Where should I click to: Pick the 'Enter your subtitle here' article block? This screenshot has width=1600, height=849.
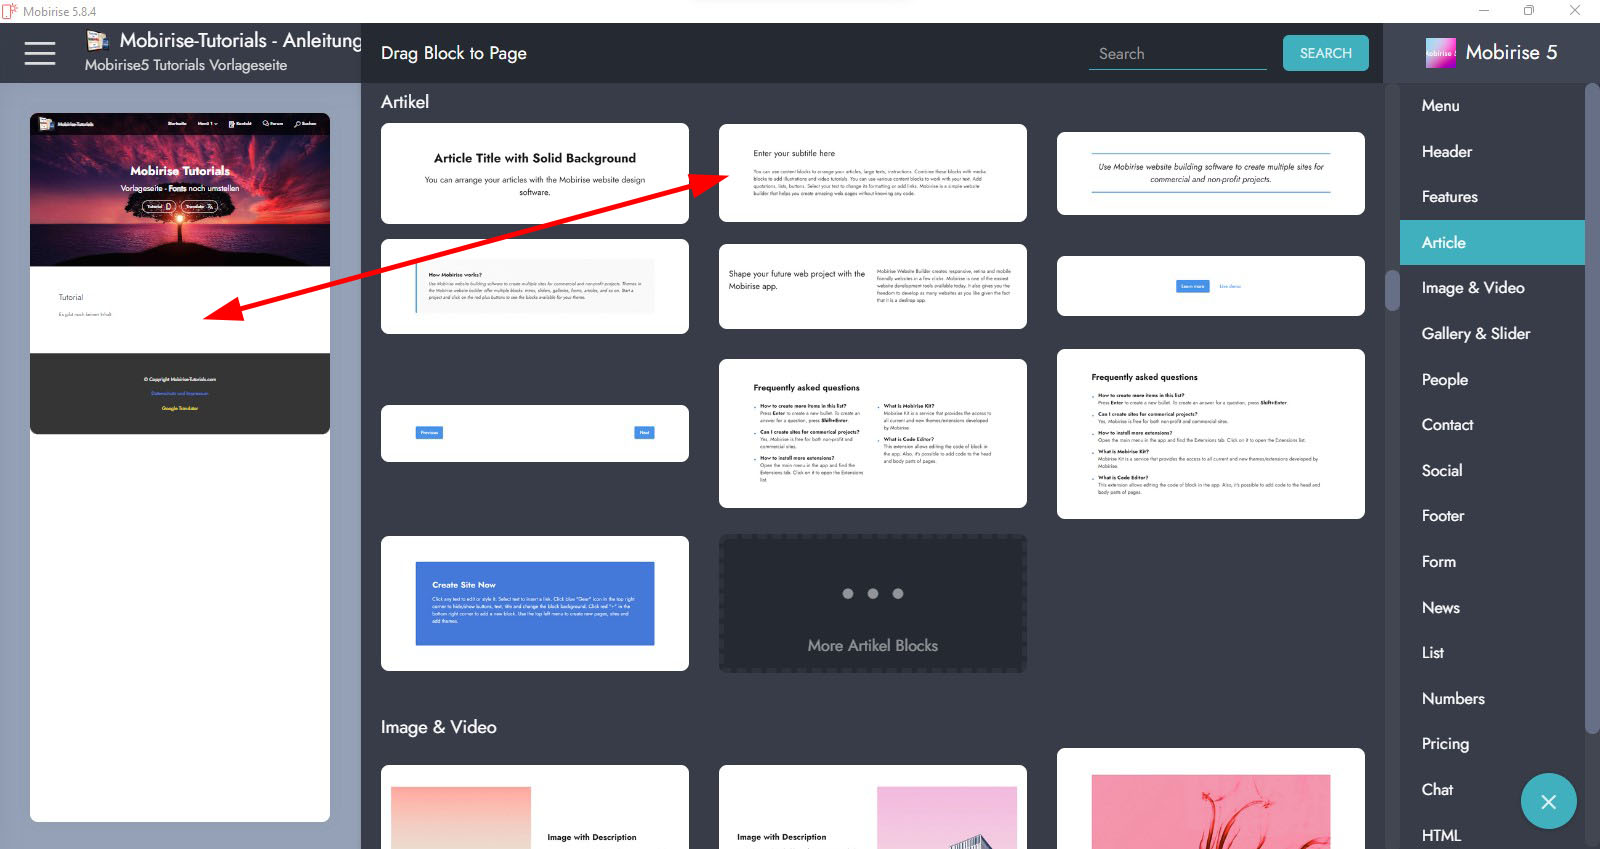[x=873, y=173]
